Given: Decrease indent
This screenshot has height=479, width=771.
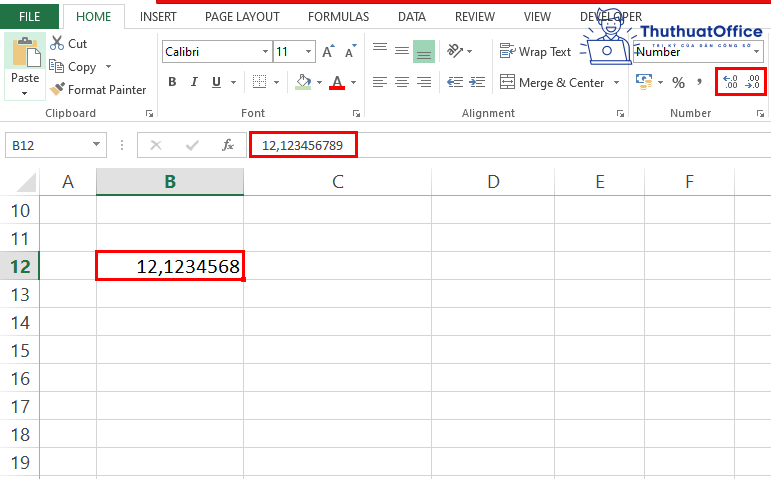Looking at the screenshot, I should [x=455, y=82].
